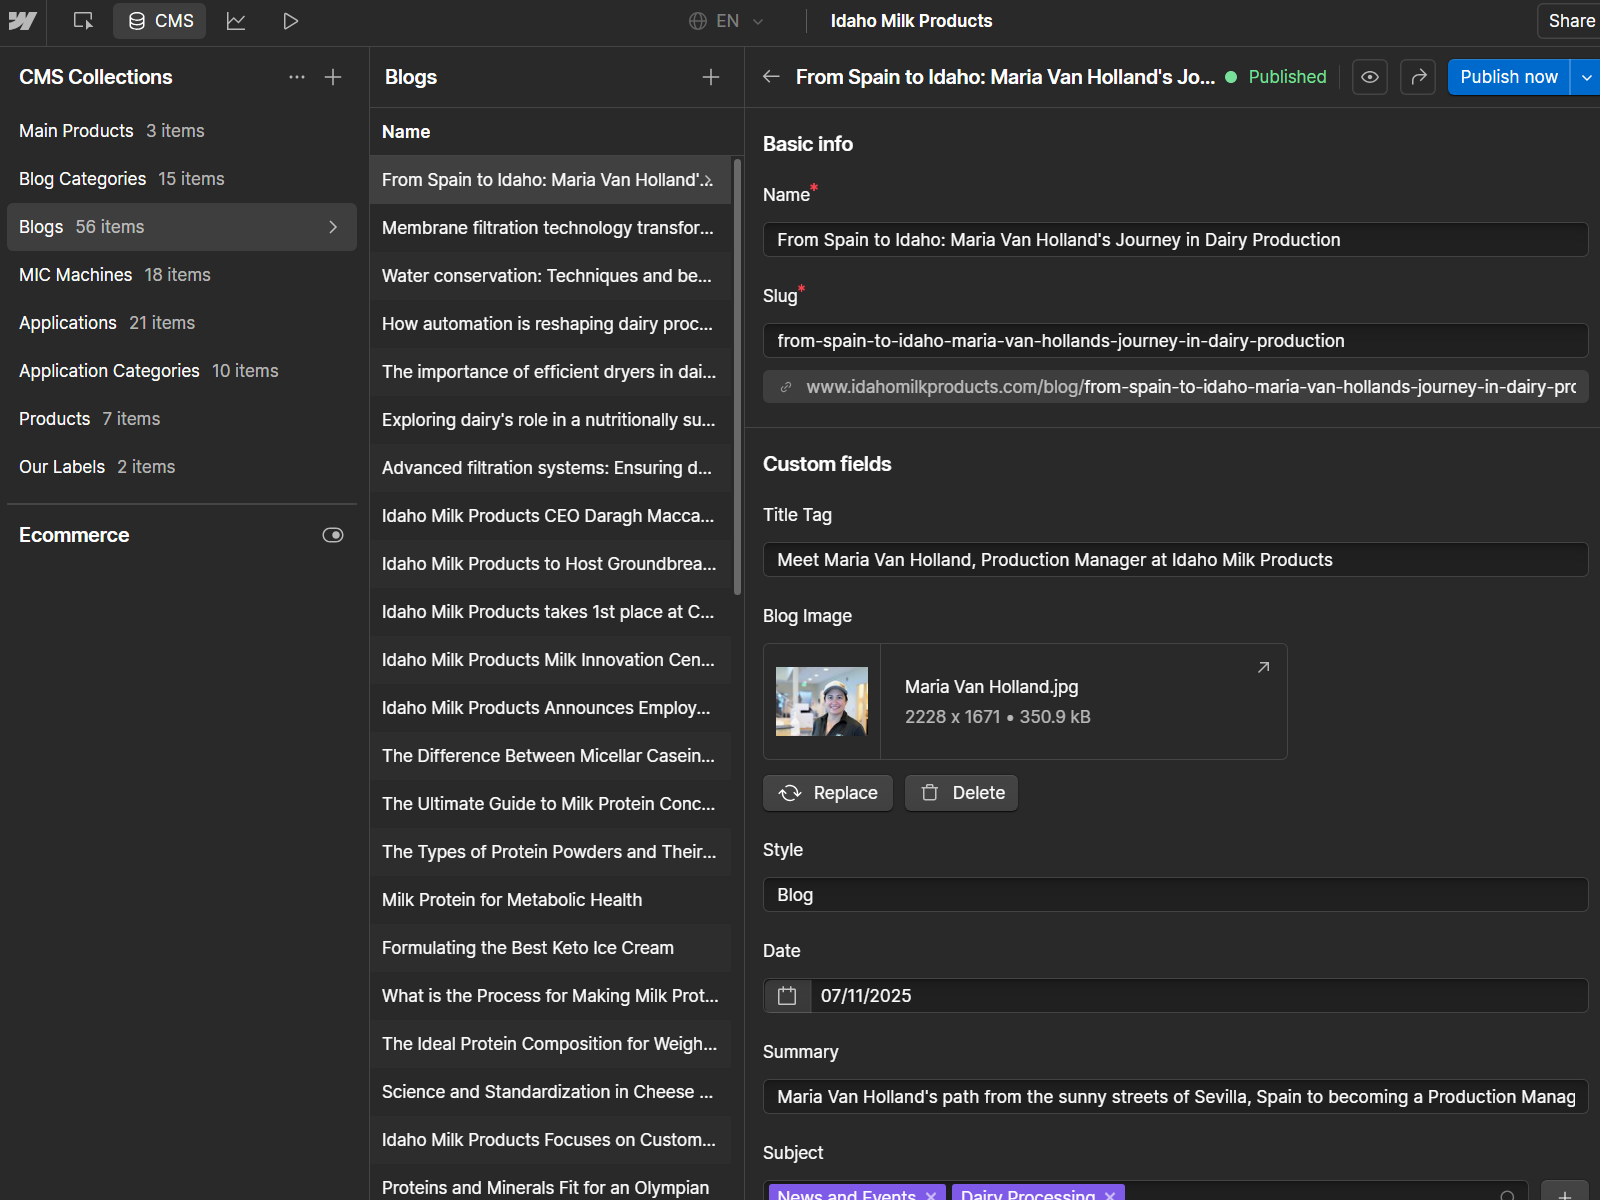Click the Share button
1600x1200 pixels.
[x=1570, y=21]
